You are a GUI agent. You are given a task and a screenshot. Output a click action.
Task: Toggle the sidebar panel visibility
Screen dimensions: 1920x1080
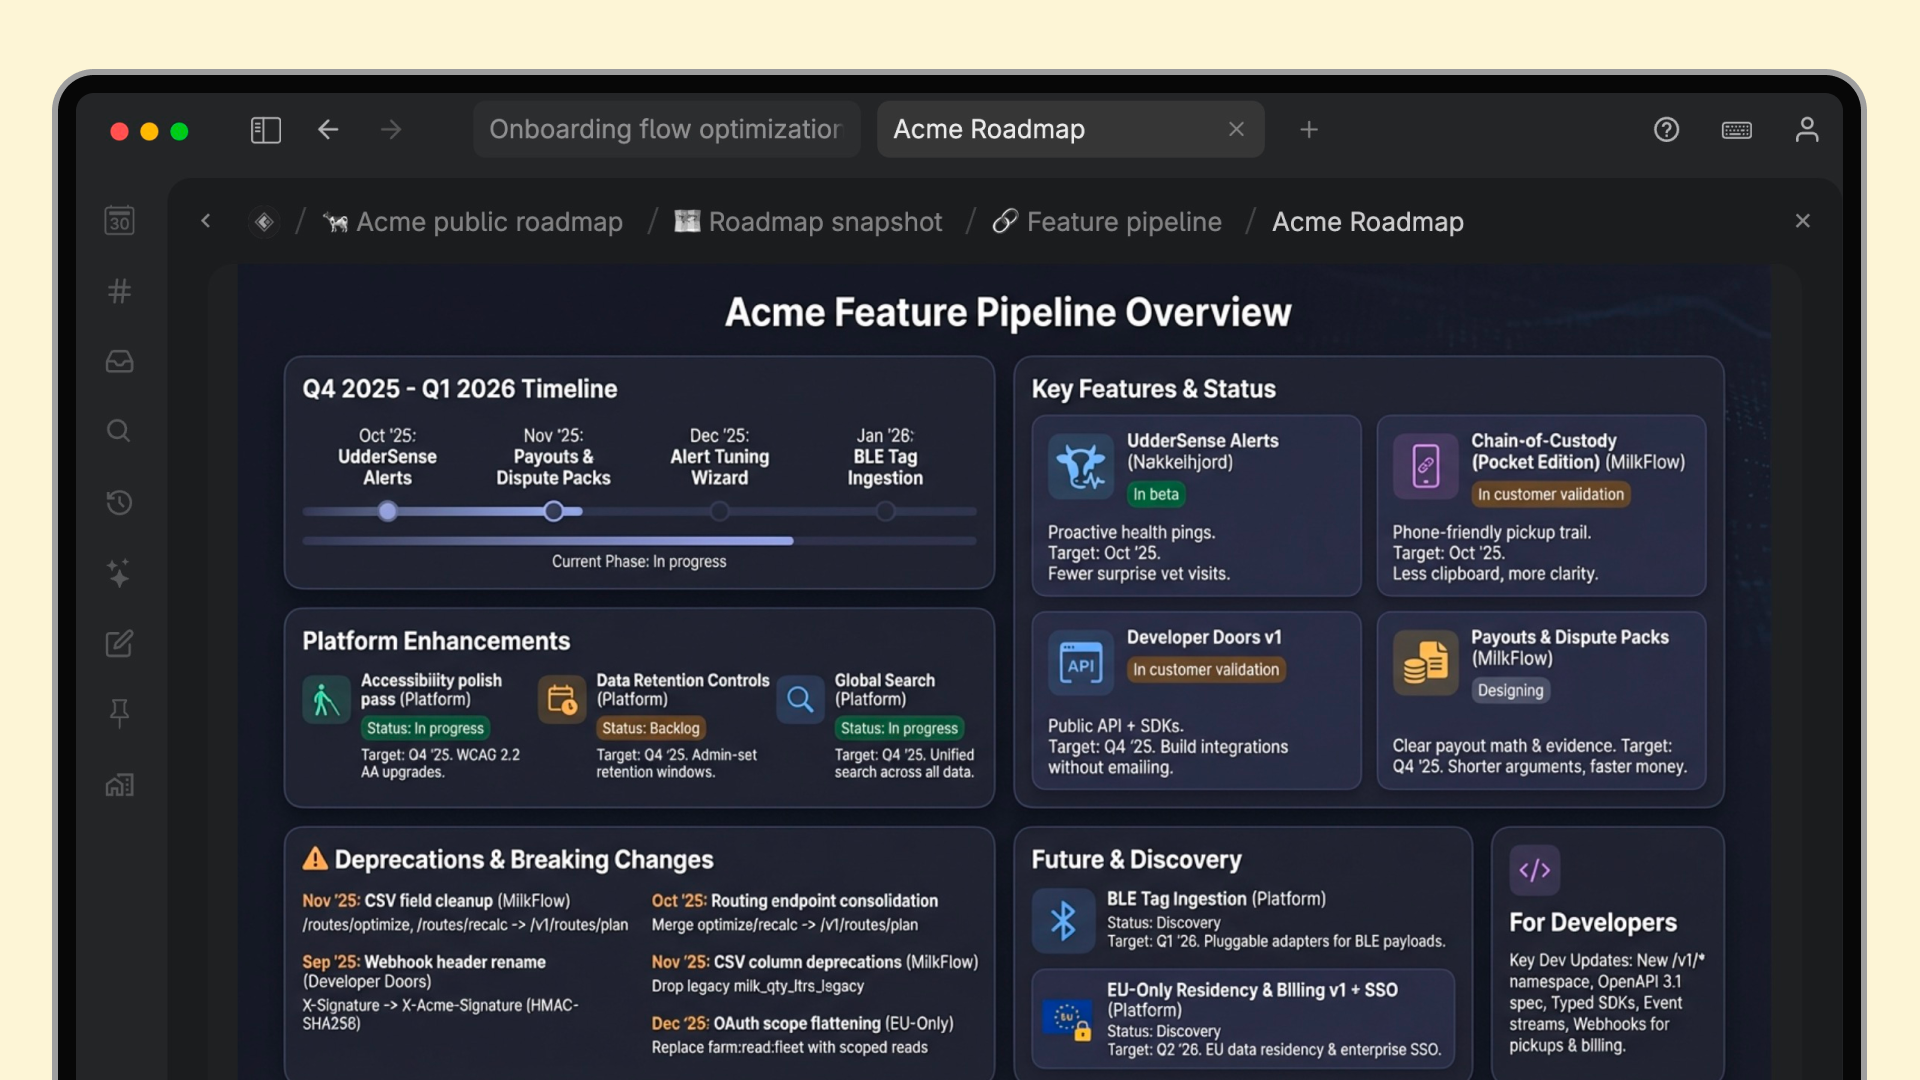[265, 130]
